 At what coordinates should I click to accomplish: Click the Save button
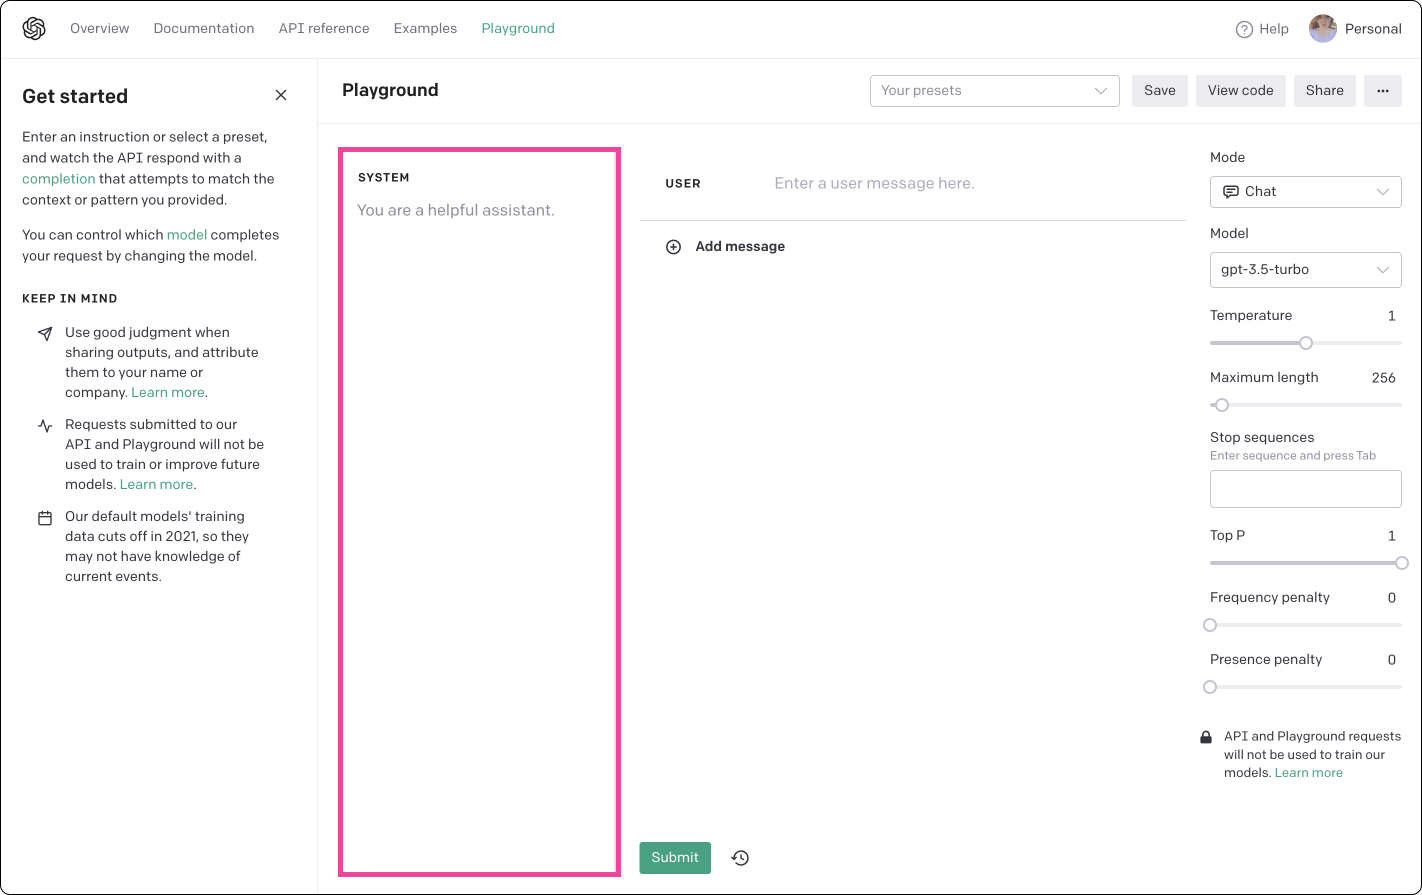tap(1160, 90)
